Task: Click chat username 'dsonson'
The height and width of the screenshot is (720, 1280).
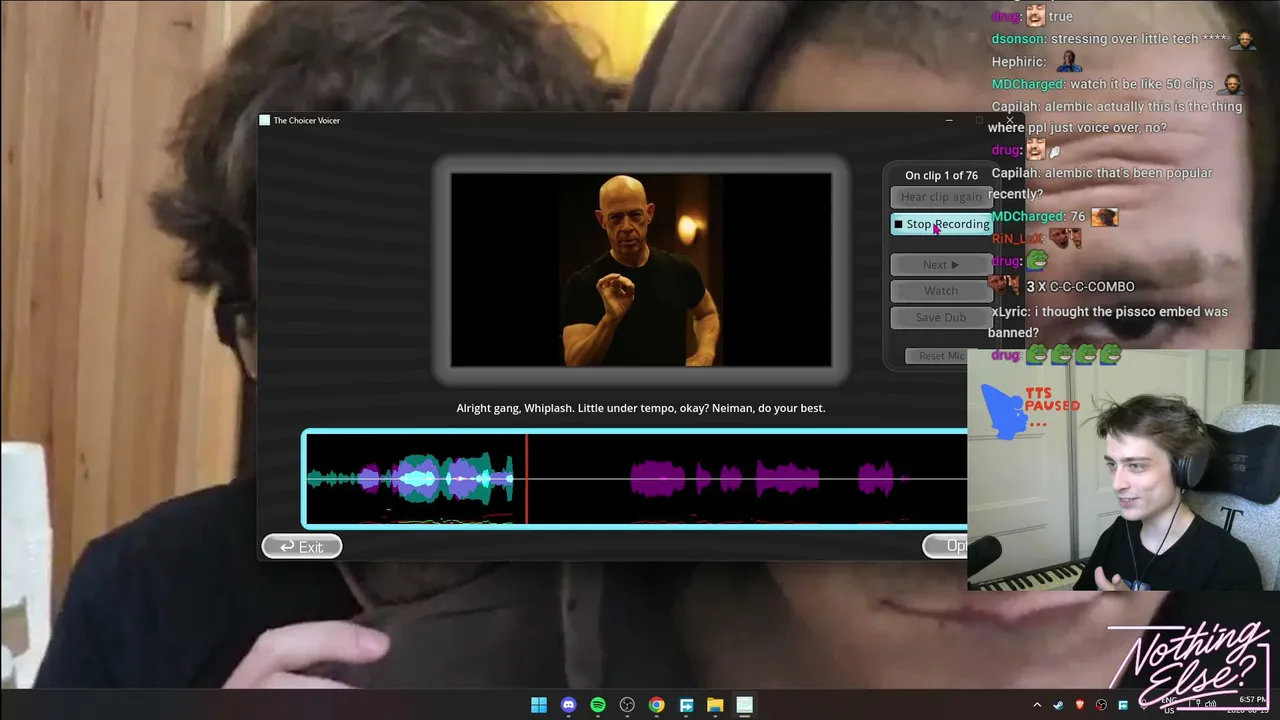Action: click(x=1018, y=39)
